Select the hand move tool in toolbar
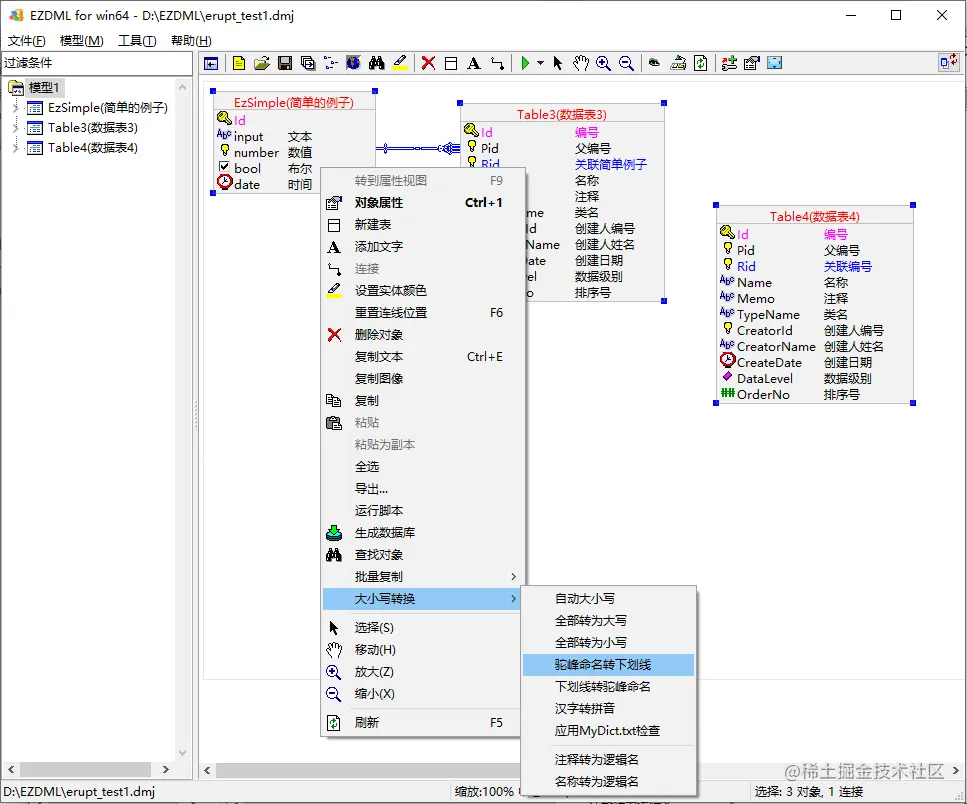This screenshot has height=804, width=967. point(580,63)
